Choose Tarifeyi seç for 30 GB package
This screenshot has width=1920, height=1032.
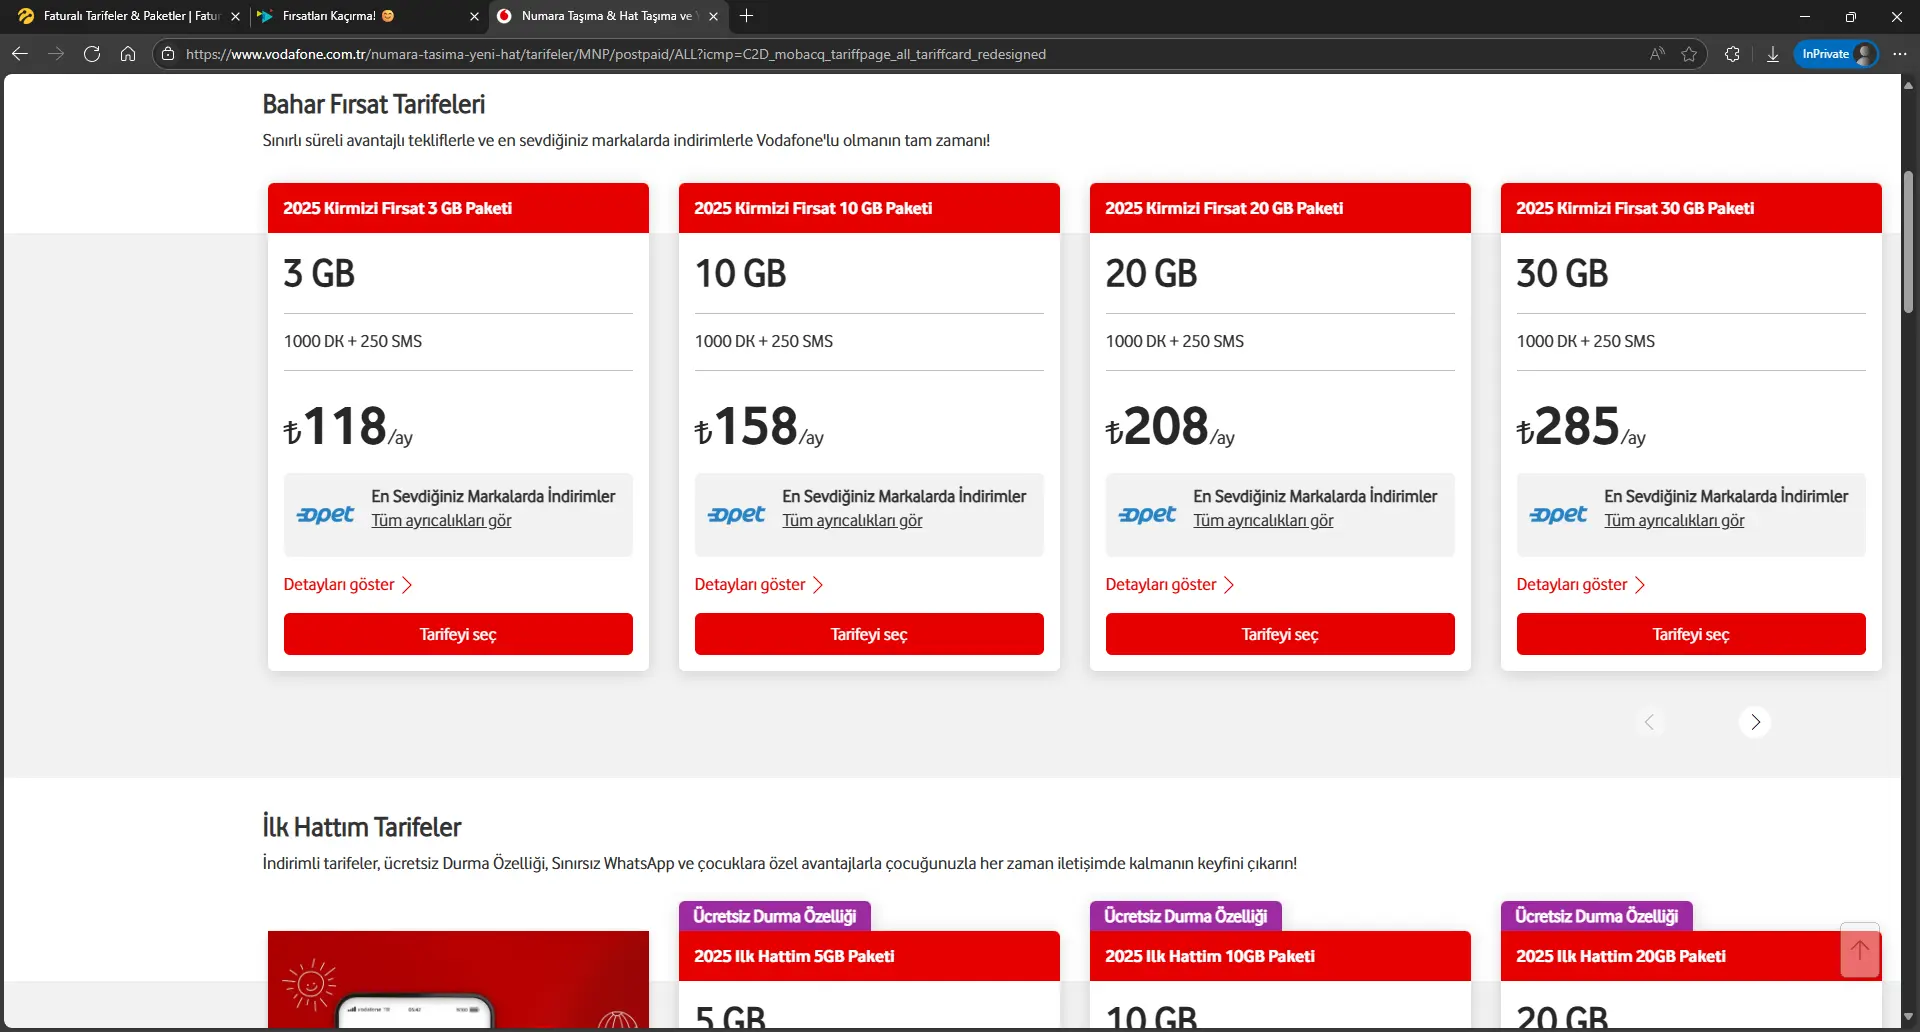point(1691,634)
